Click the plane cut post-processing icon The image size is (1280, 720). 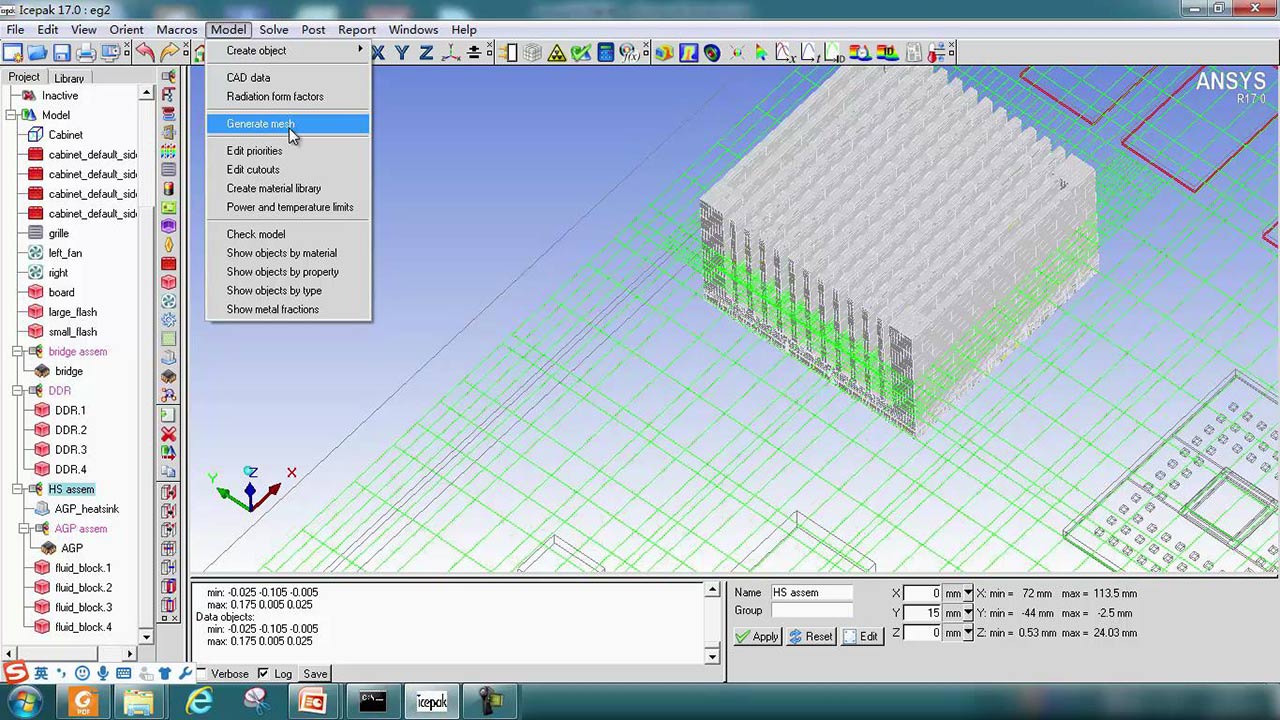click(x=688, y=53)
